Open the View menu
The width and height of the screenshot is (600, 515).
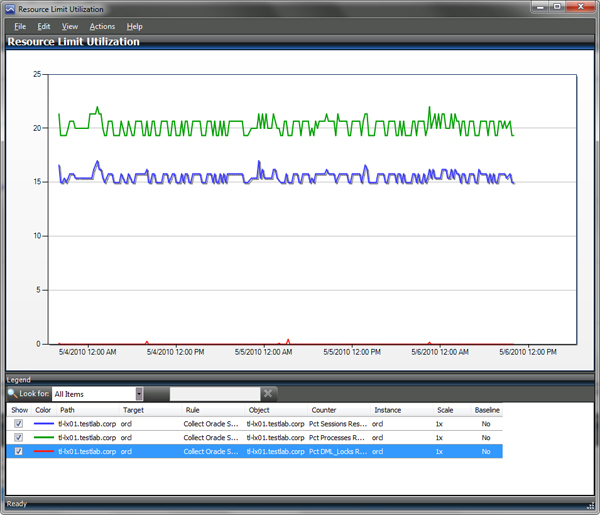pyautogui.click(x=70, y=26)
